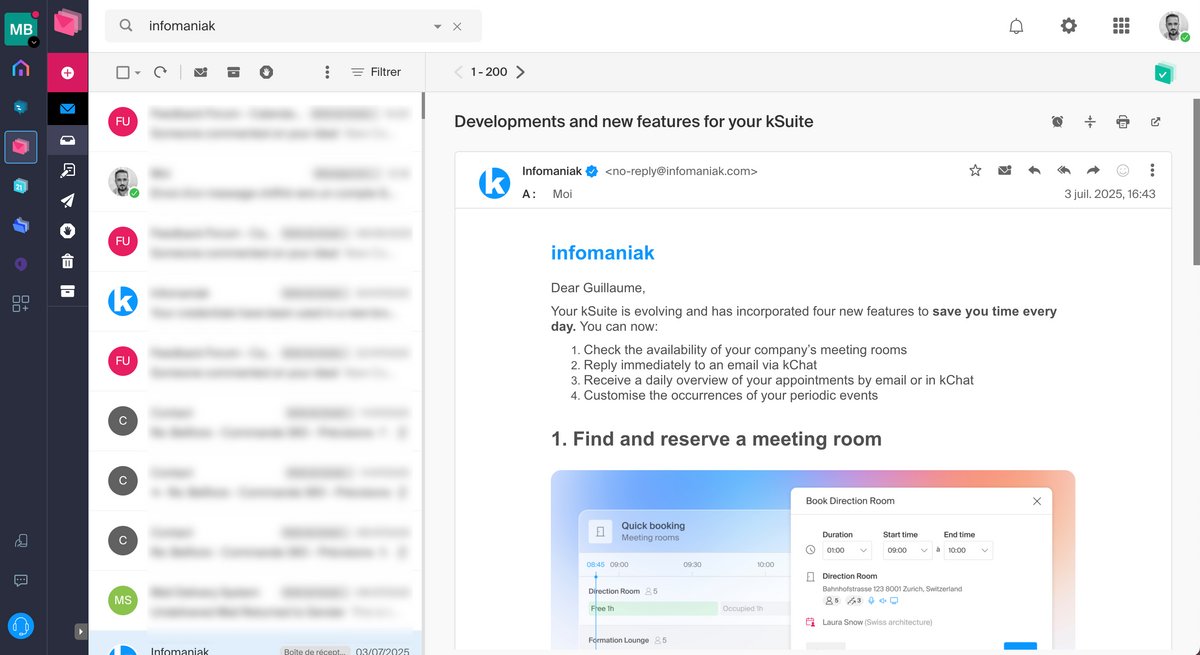Click the magnifier search icon

[126, 26]
